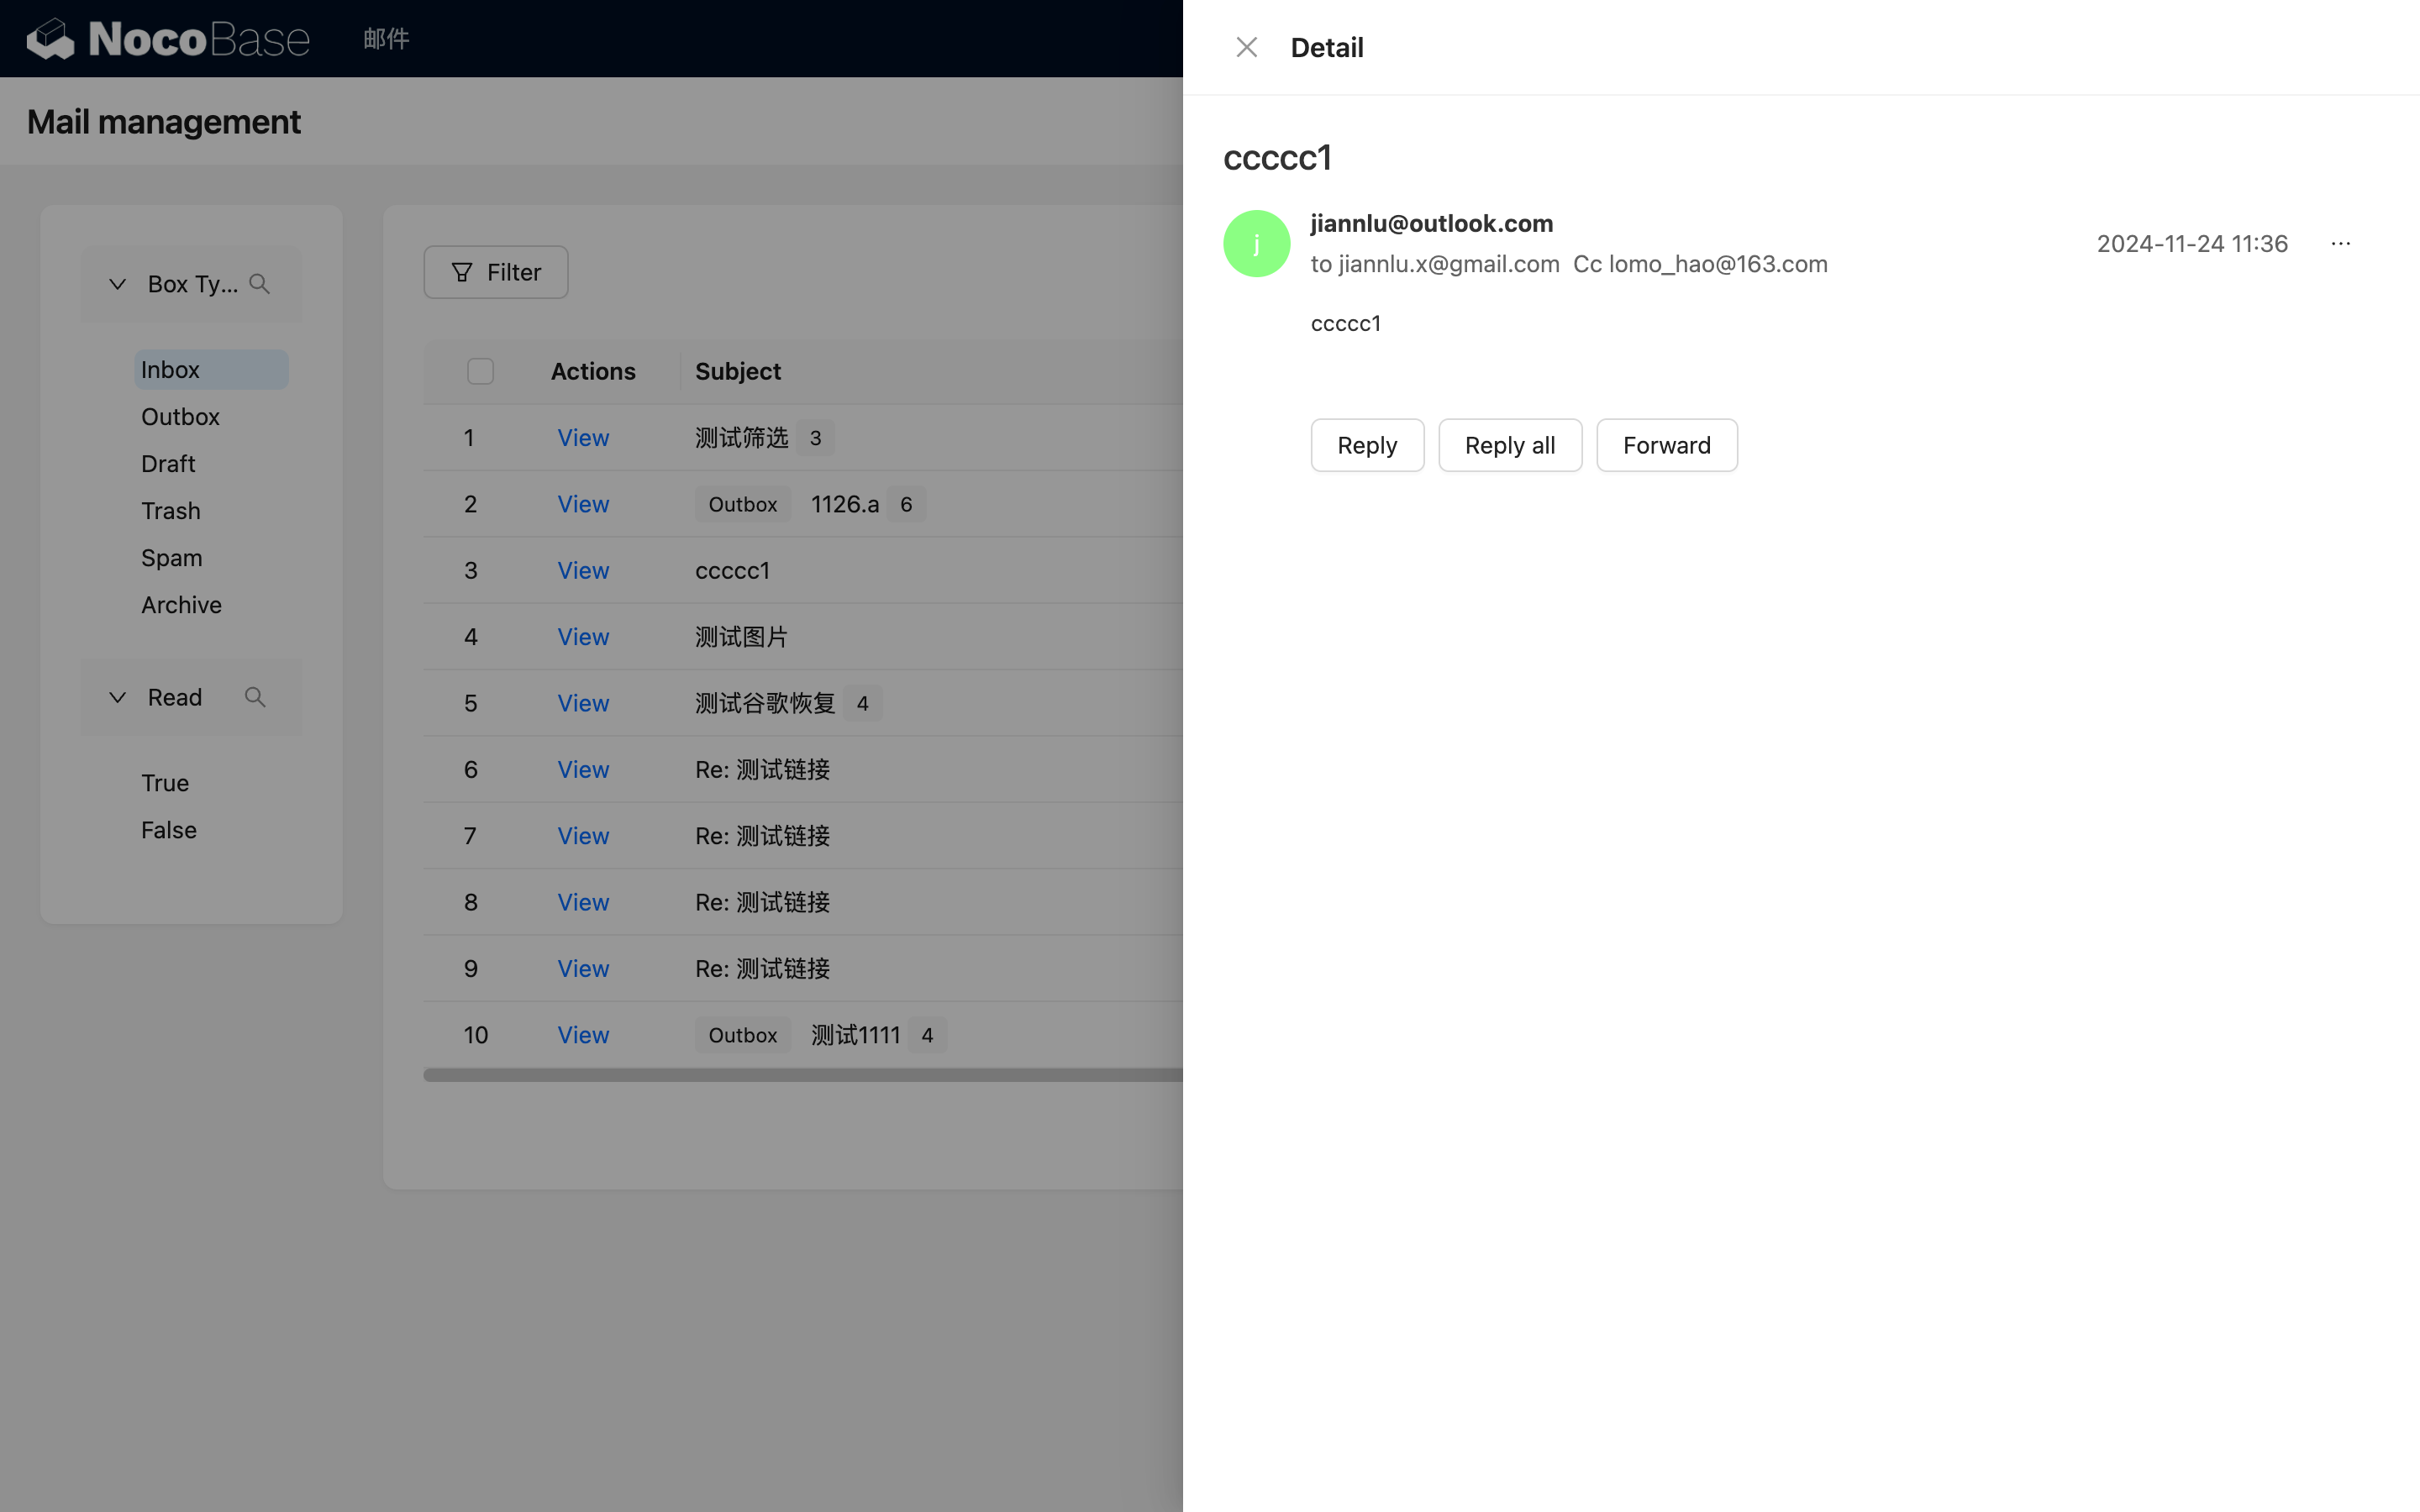Open the Filter funnel button
2420x1512 pixels.
coord(496,272)
